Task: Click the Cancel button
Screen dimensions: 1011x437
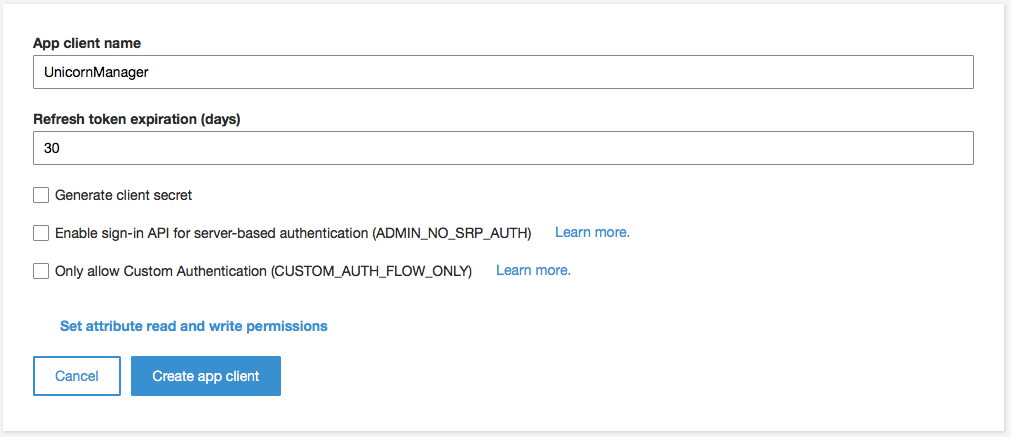Action: pyautogui.click(x=77, y=376)
